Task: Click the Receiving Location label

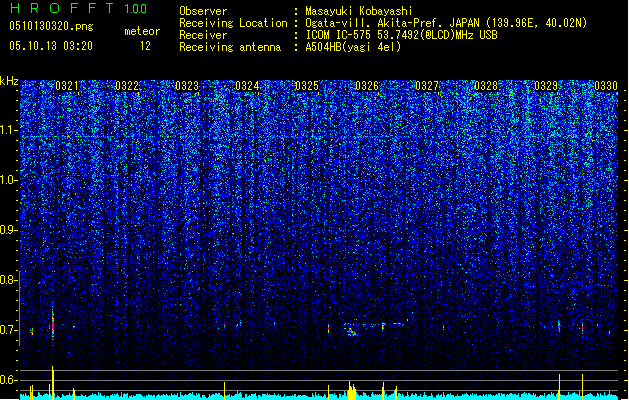Action: tap(233, 23)
